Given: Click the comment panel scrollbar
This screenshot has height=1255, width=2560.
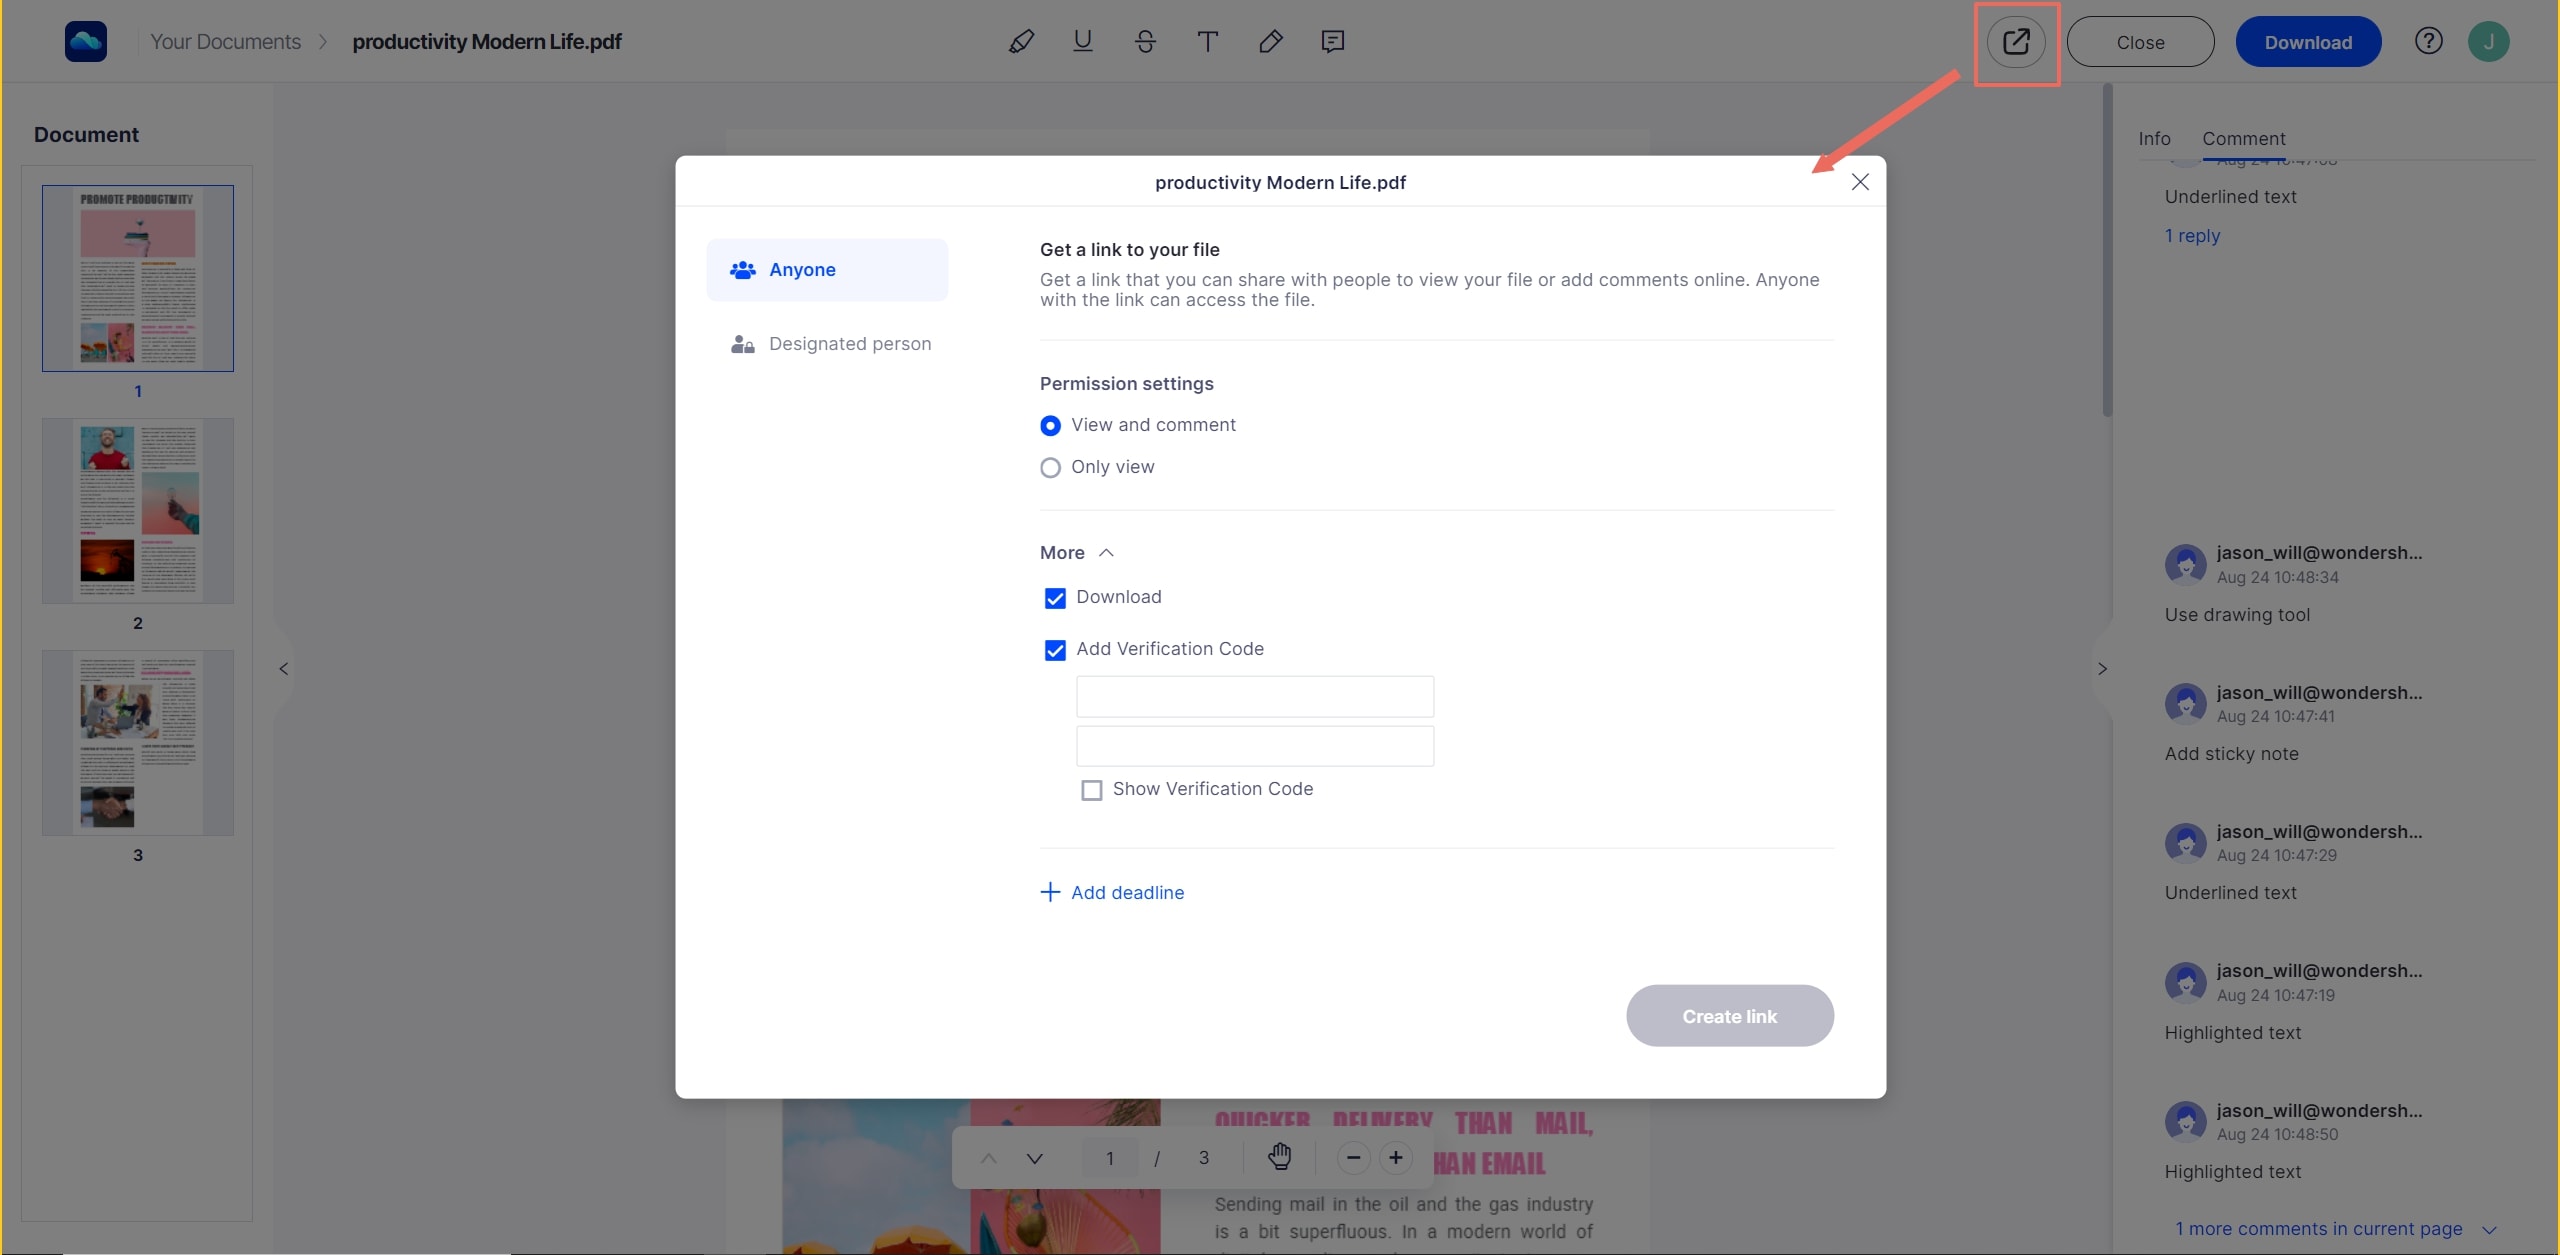Looking at the screenshot, I should point(2107,250).
